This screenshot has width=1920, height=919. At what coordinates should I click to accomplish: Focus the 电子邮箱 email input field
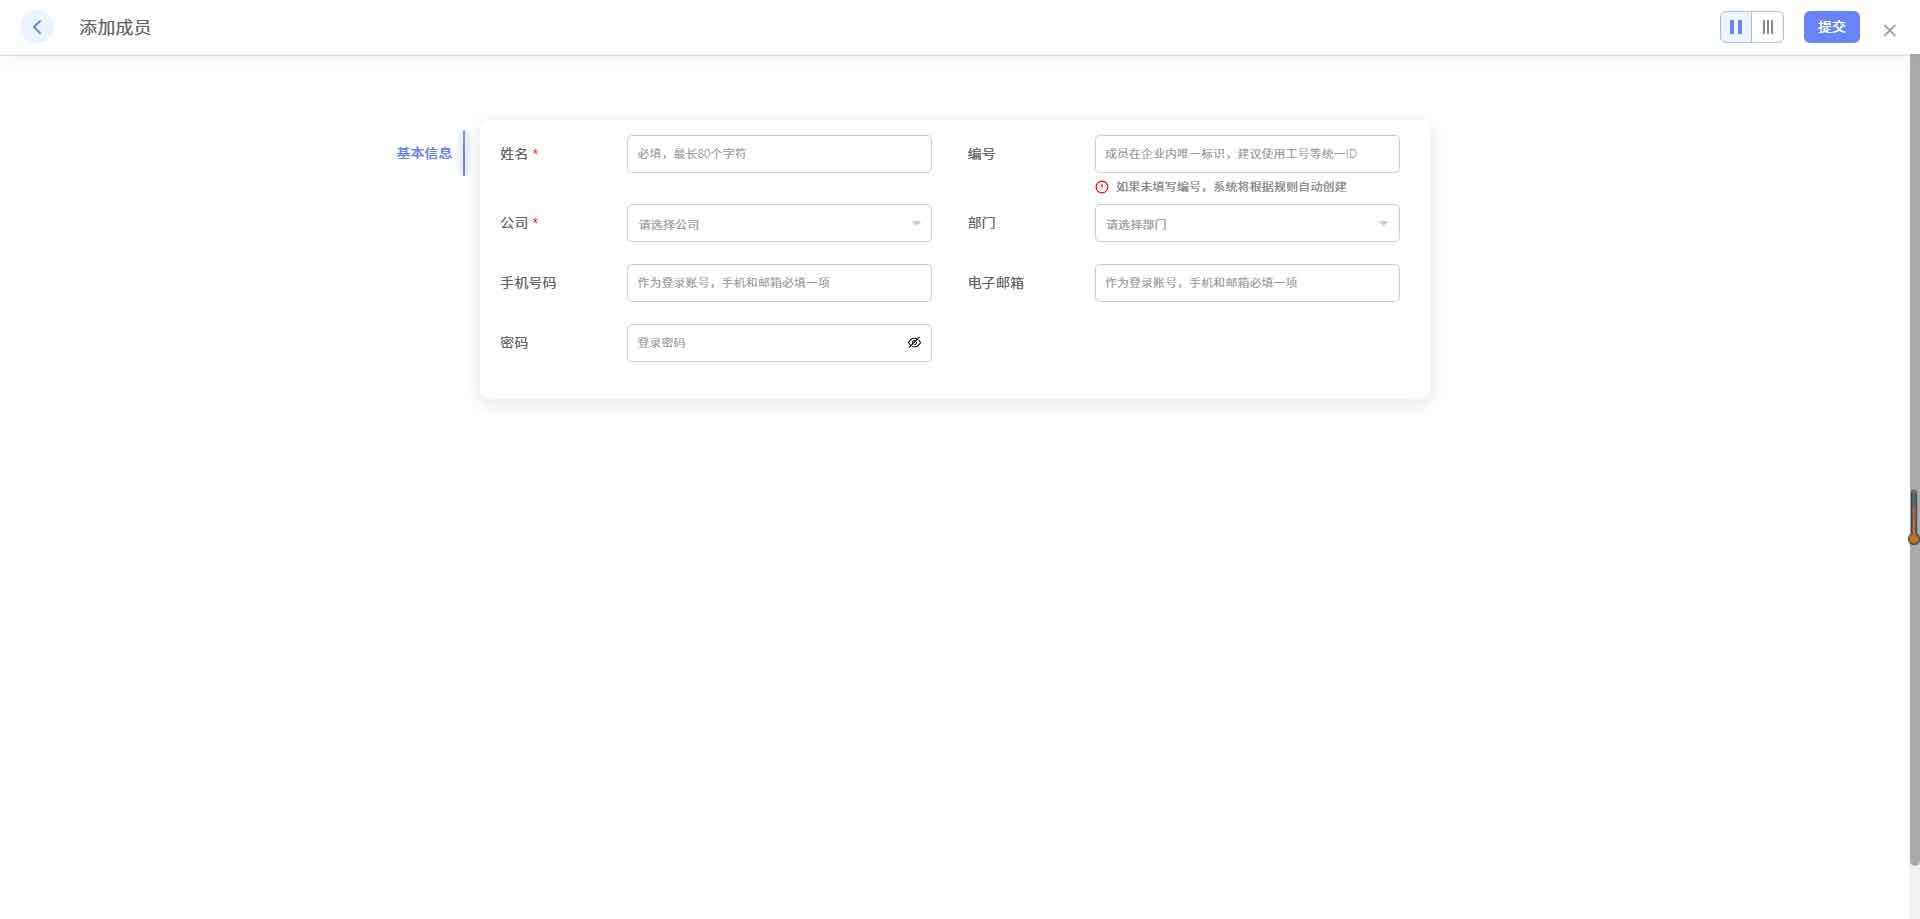click(1247, 283)
